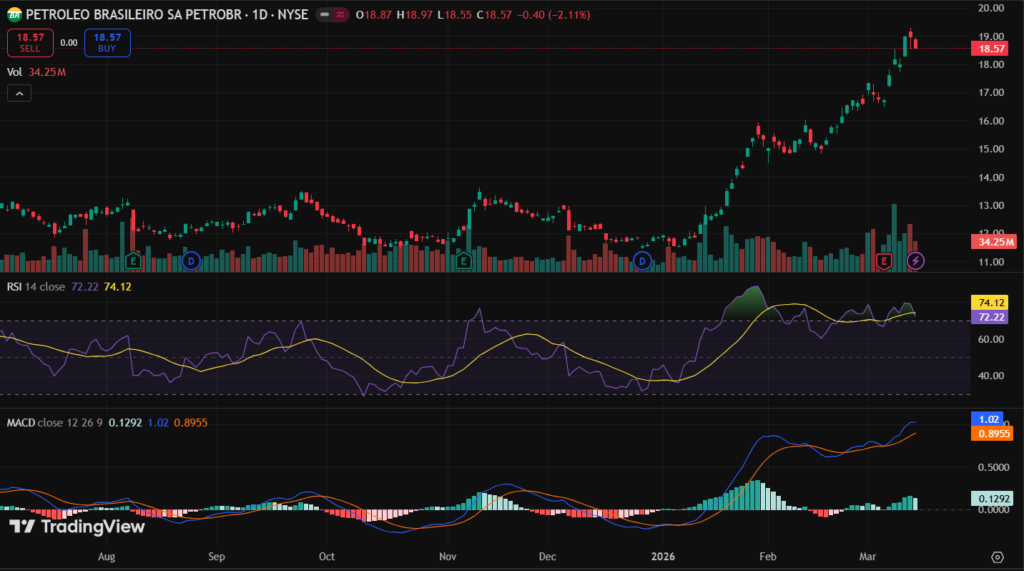Click the green earnings marker in November
This screenshot has width=1024, height=571.
(464, 261)
